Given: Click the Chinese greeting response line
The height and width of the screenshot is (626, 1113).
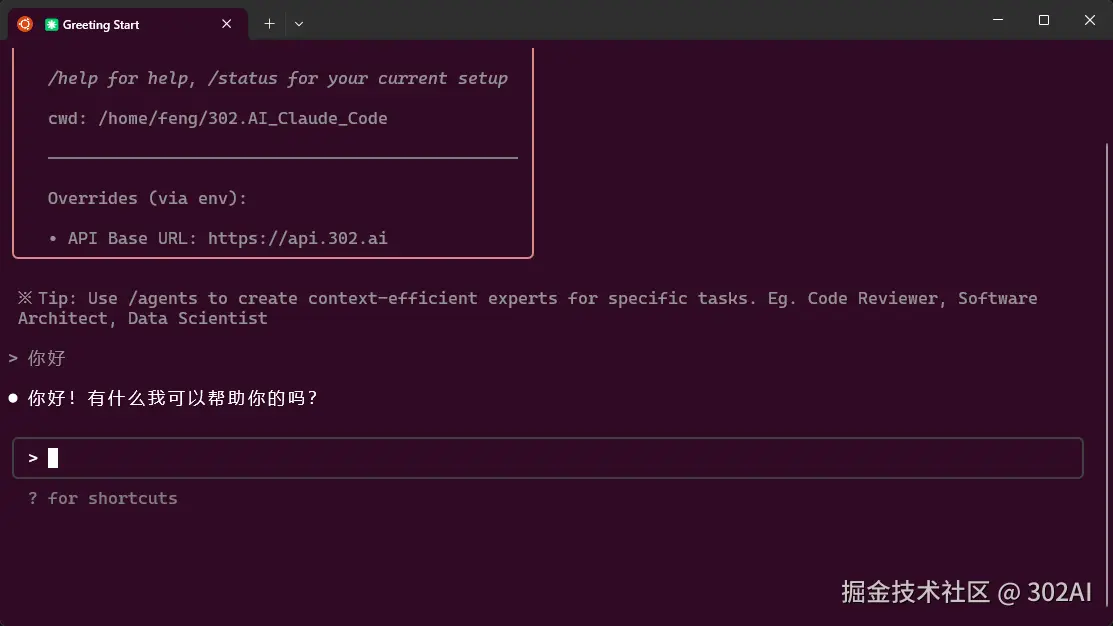Looking at the screenshot, I should coord(172,398).
